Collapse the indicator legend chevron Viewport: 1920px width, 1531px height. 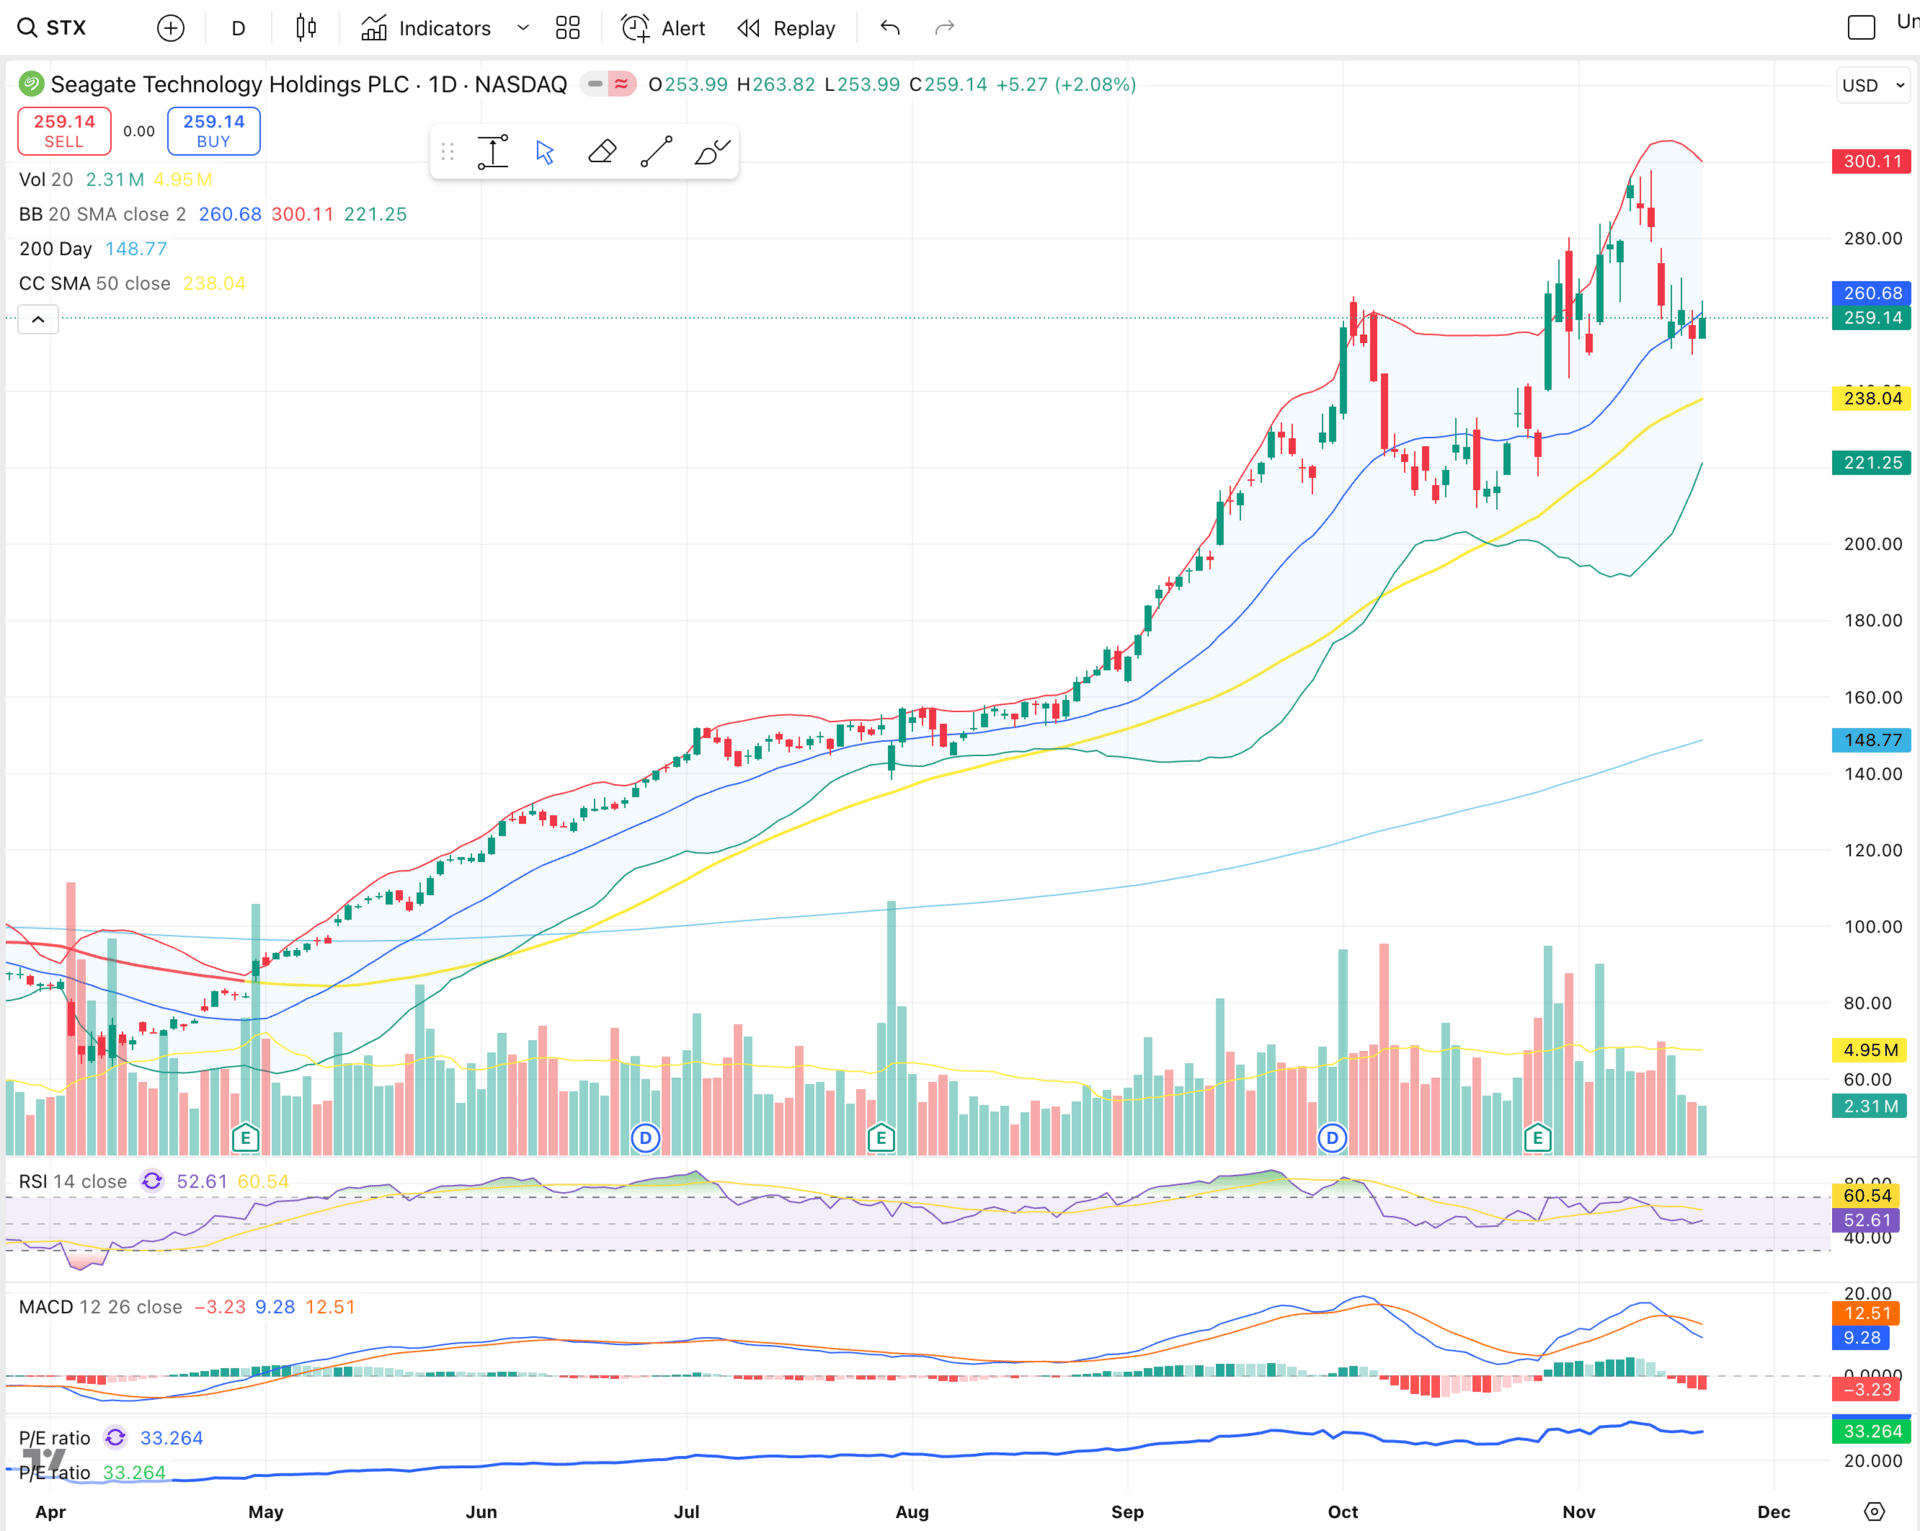[38, 320]
